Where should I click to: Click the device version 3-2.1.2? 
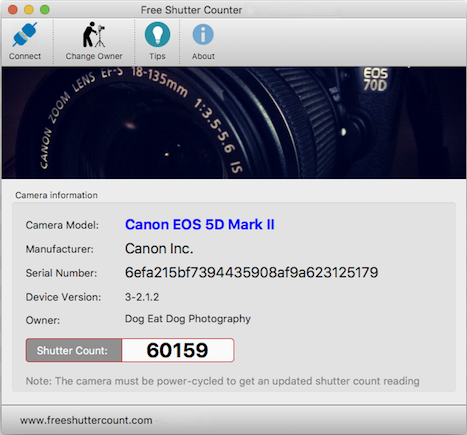tap(142, 297)
